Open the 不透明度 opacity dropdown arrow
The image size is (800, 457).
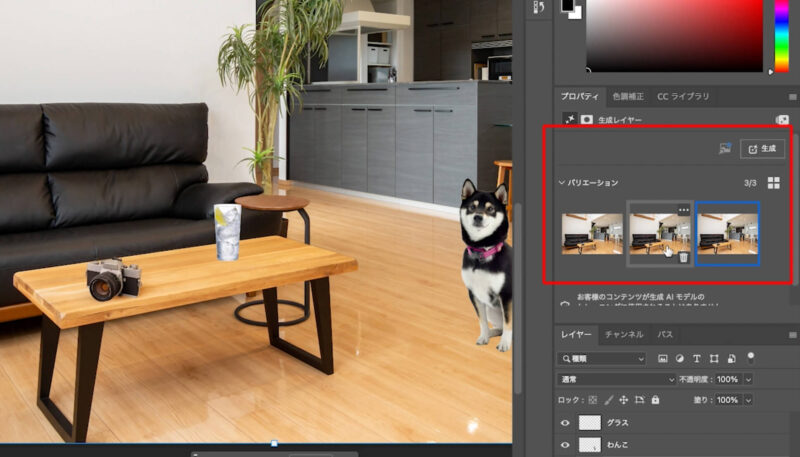(748, 379)
